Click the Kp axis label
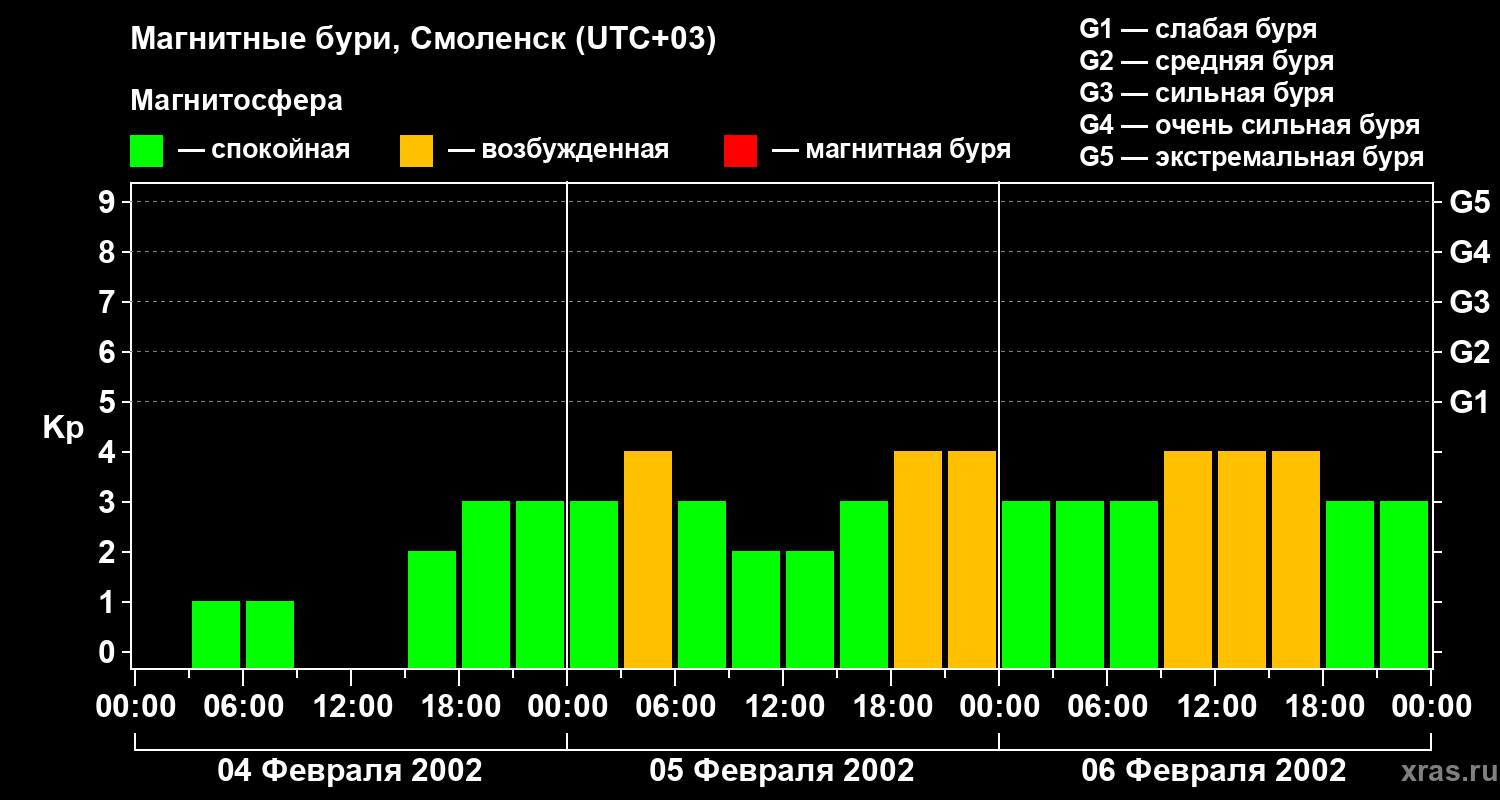The image size is (1500, 800). click(63, 430)
